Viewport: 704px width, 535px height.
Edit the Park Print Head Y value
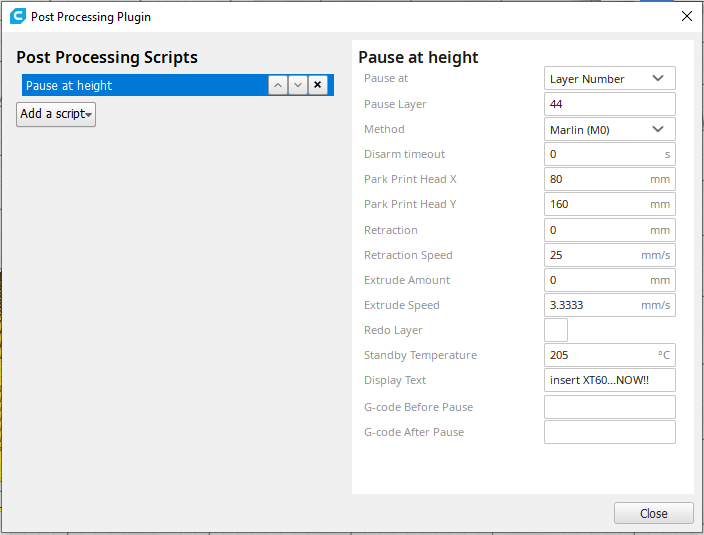point(610,204)
